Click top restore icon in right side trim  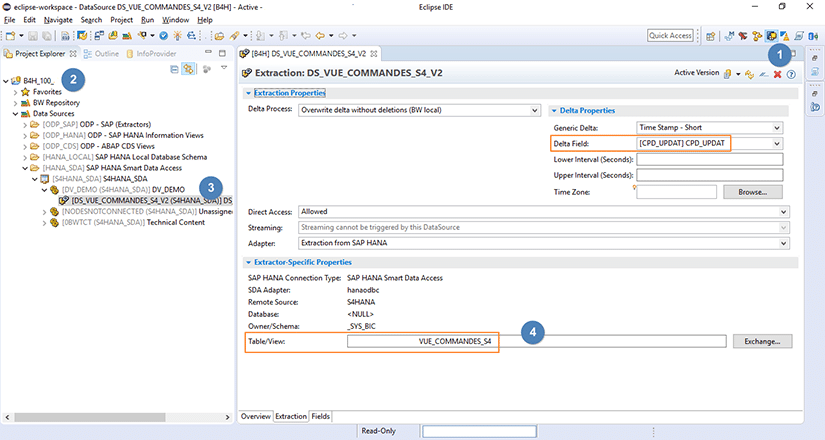814,58
